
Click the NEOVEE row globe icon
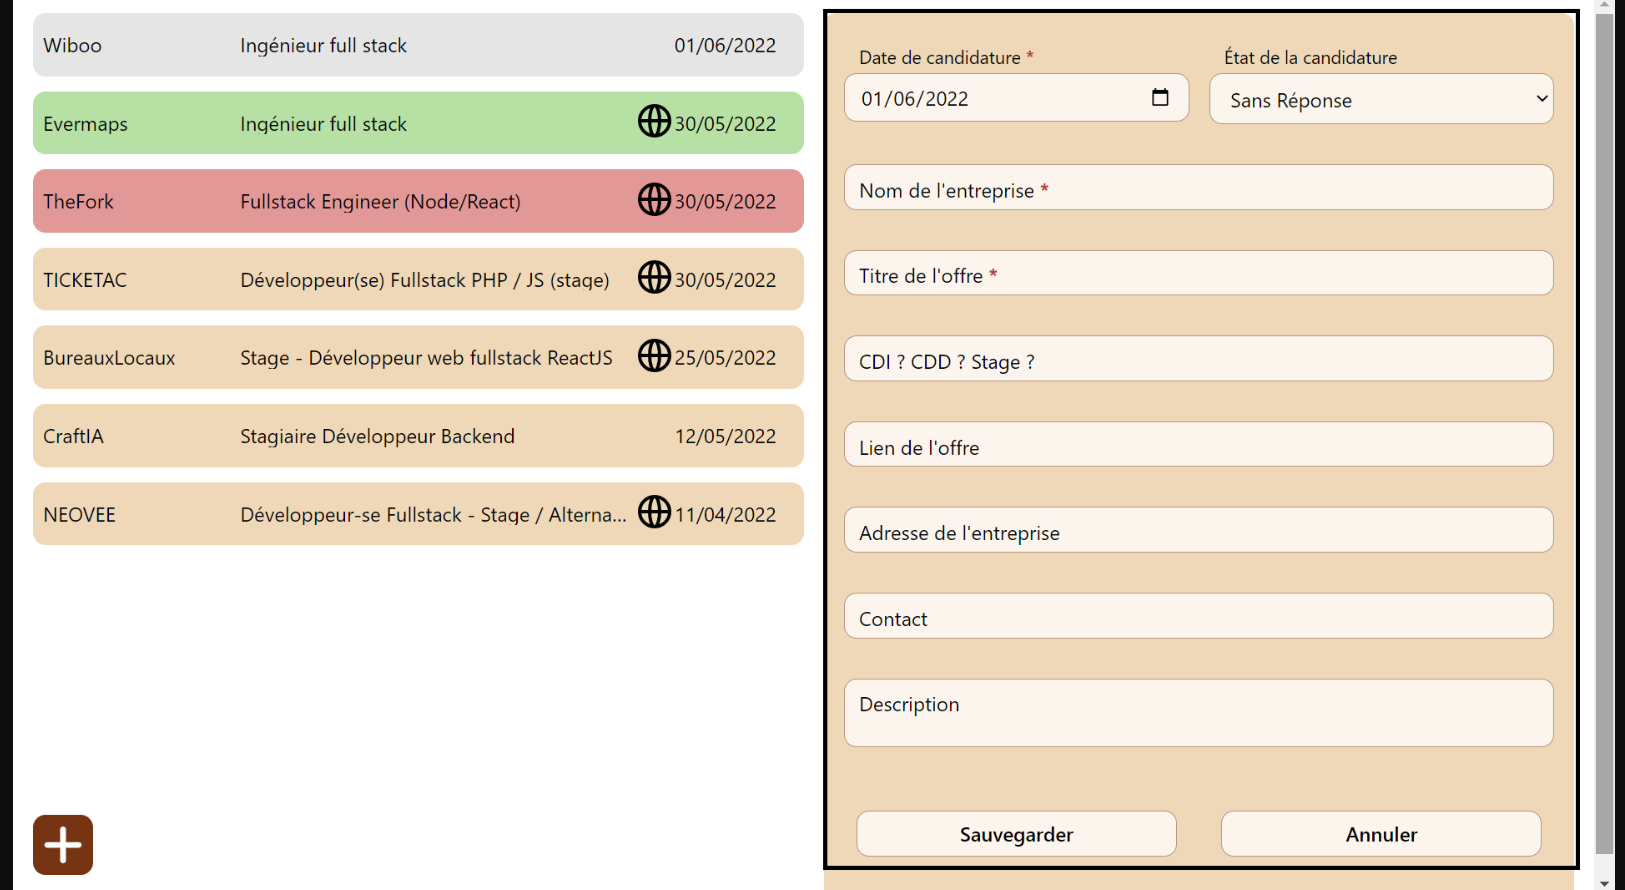pyautogui.click(x=654, y=512)
